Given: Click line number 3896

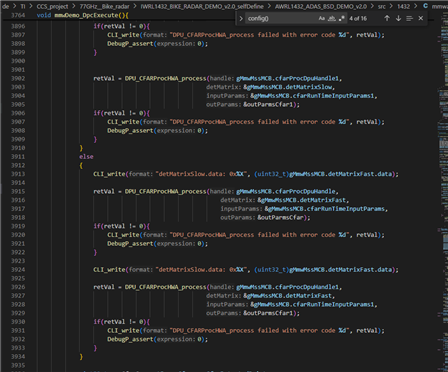Looking at the screenshot, I should (18, 26).
